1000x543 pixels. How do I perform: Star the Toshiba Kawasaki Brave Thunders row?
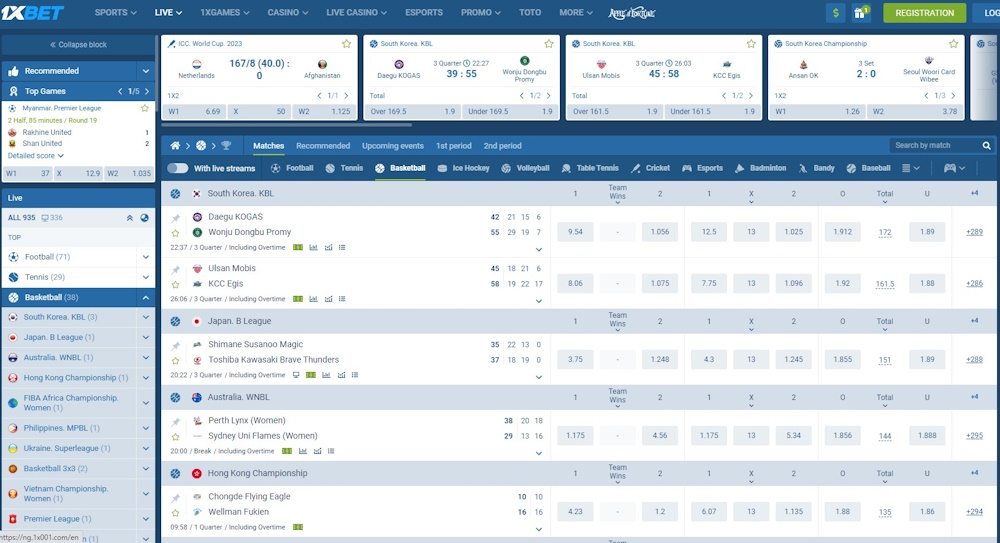coord(175,361)
